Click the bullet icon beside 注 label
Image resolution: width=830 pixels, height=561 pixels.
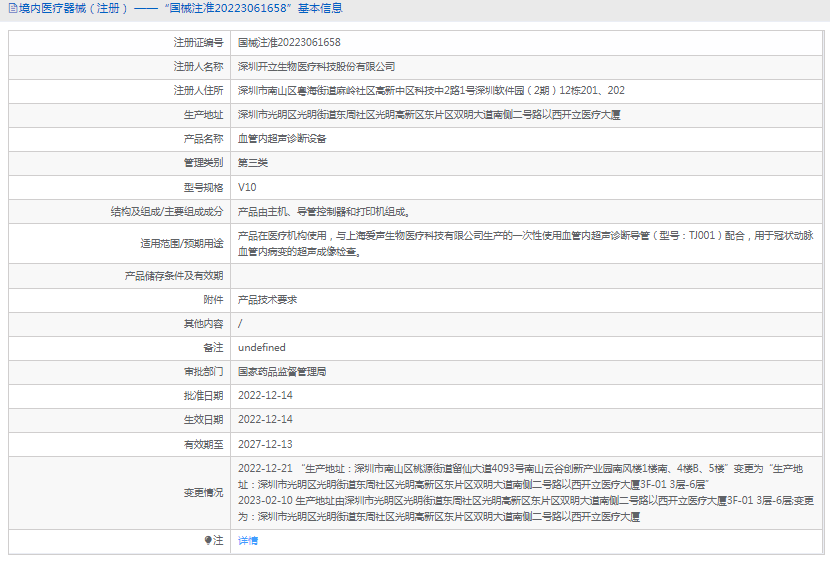[208, 540]
